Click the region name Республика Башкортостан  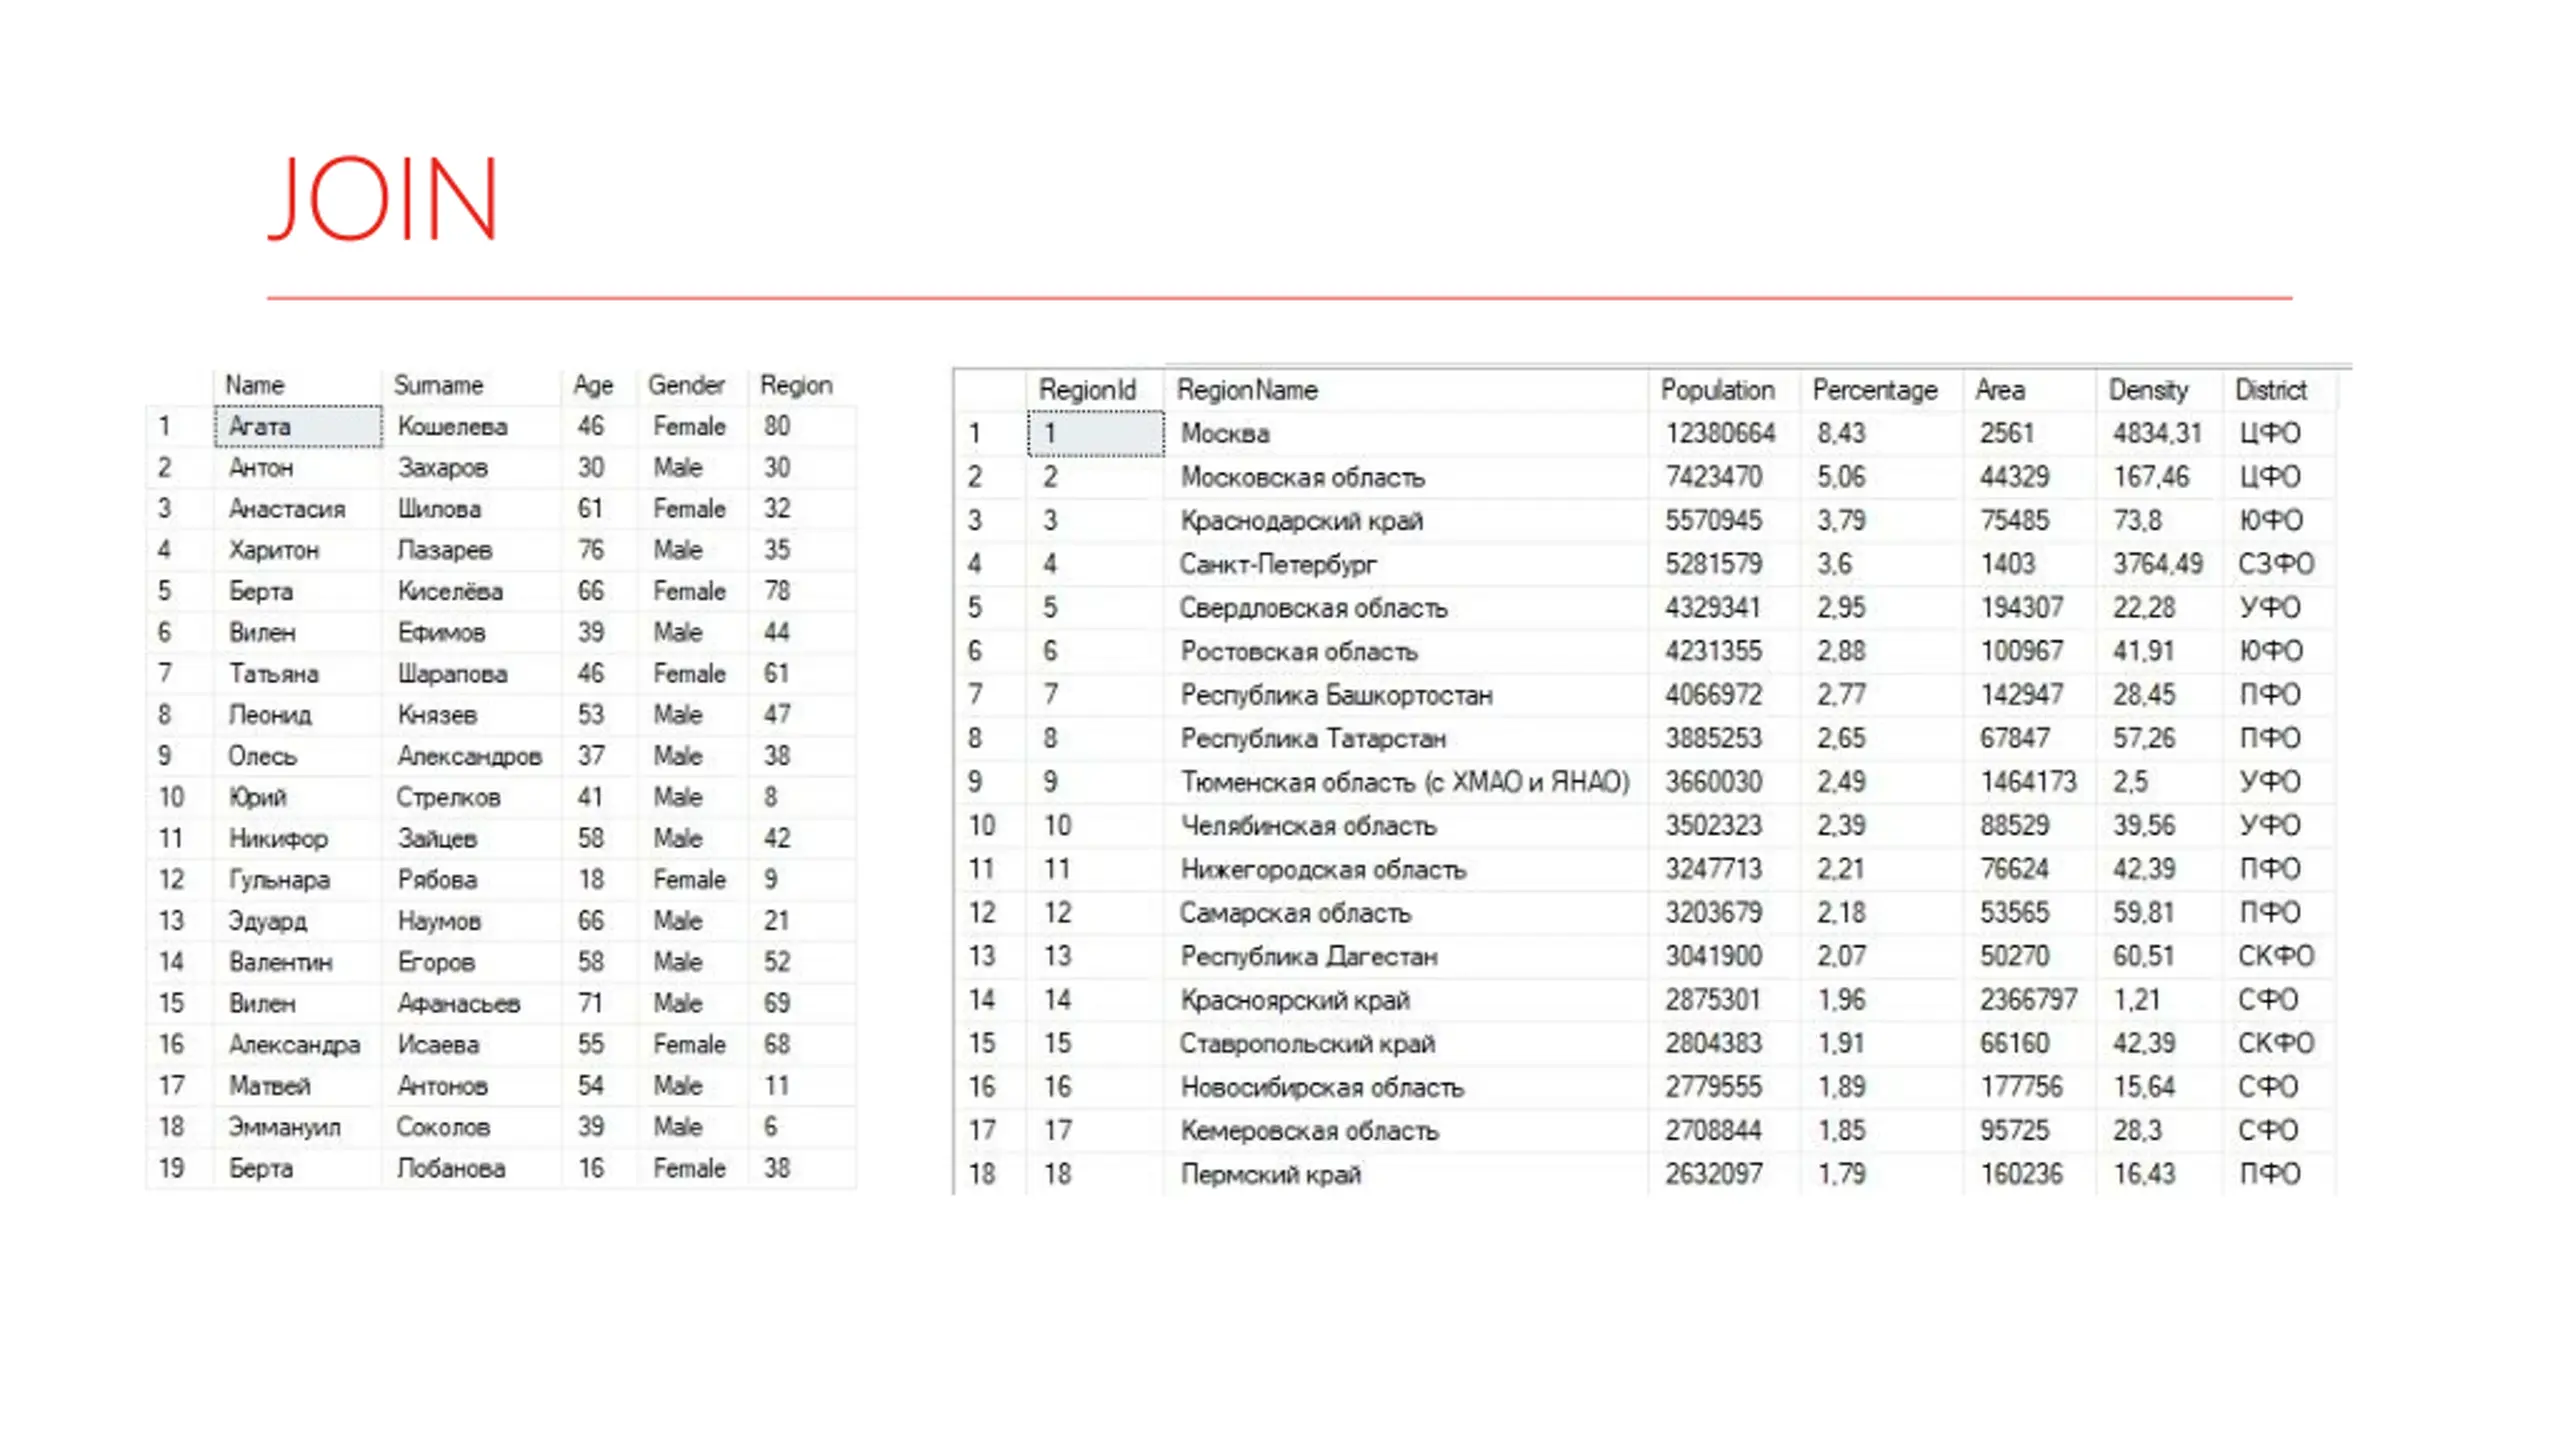point(1336,695)
